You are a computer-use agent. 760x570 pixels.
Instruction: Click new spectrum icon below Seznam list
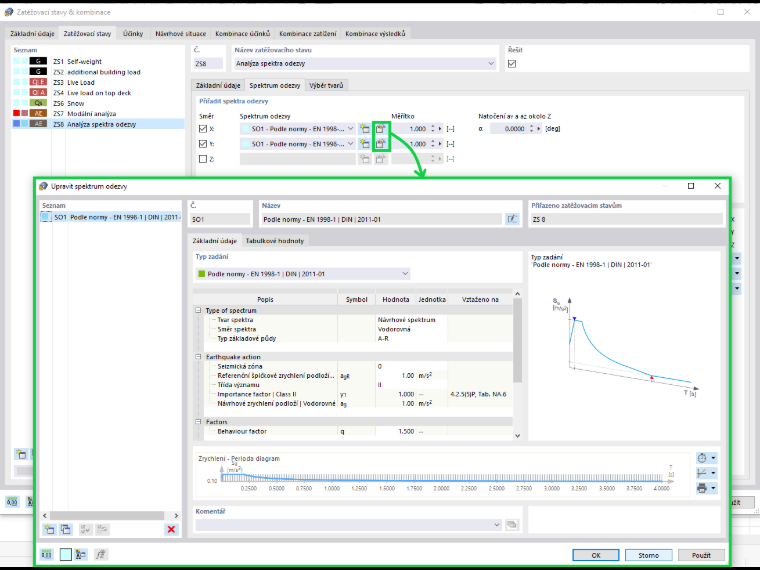49,529
